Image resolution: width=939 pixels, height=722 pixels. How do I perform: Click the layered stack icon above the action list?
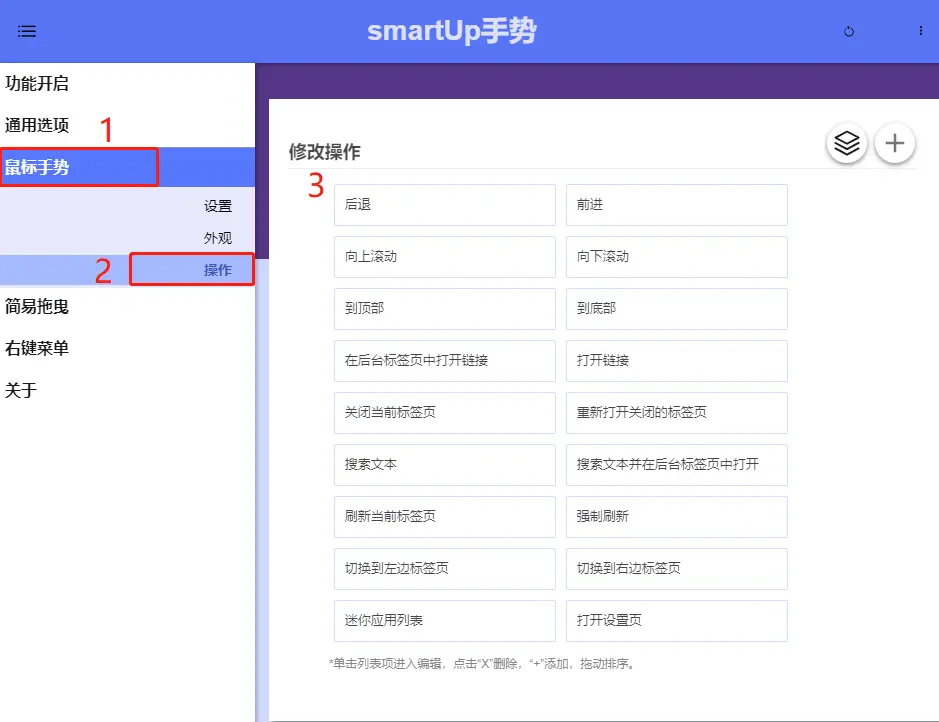846,143
